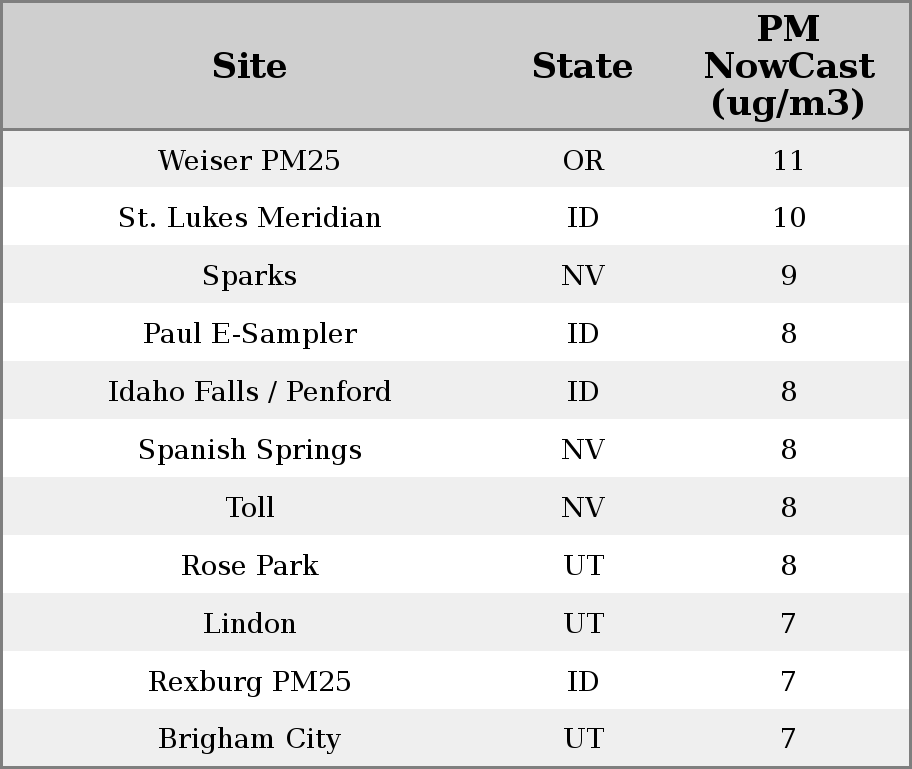912x769 pixels.
Task: Click the Spanish Springs site name
Action: pos(249,450)
